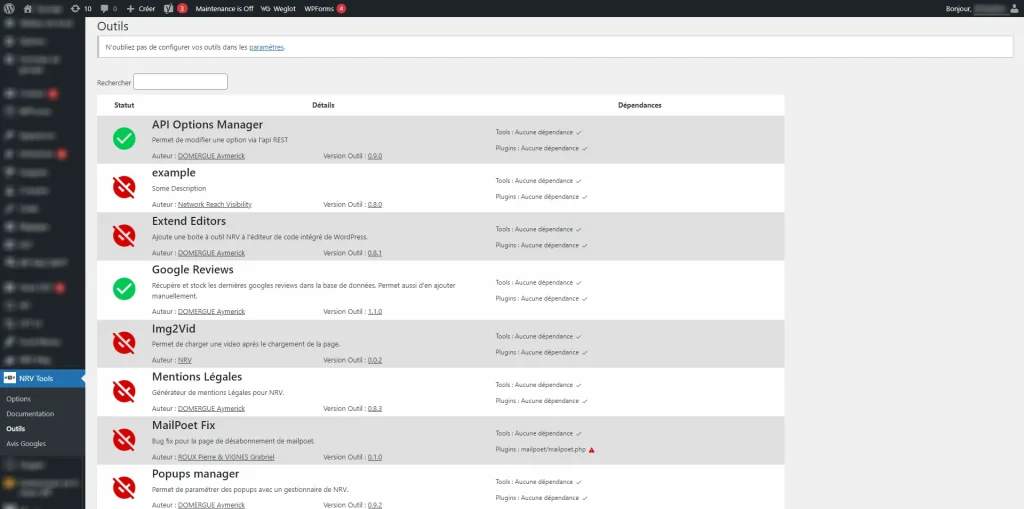The image size is (1024, 509).
Task: Toggle the green status icon for API Options Manager
Action: coord(124,139)
